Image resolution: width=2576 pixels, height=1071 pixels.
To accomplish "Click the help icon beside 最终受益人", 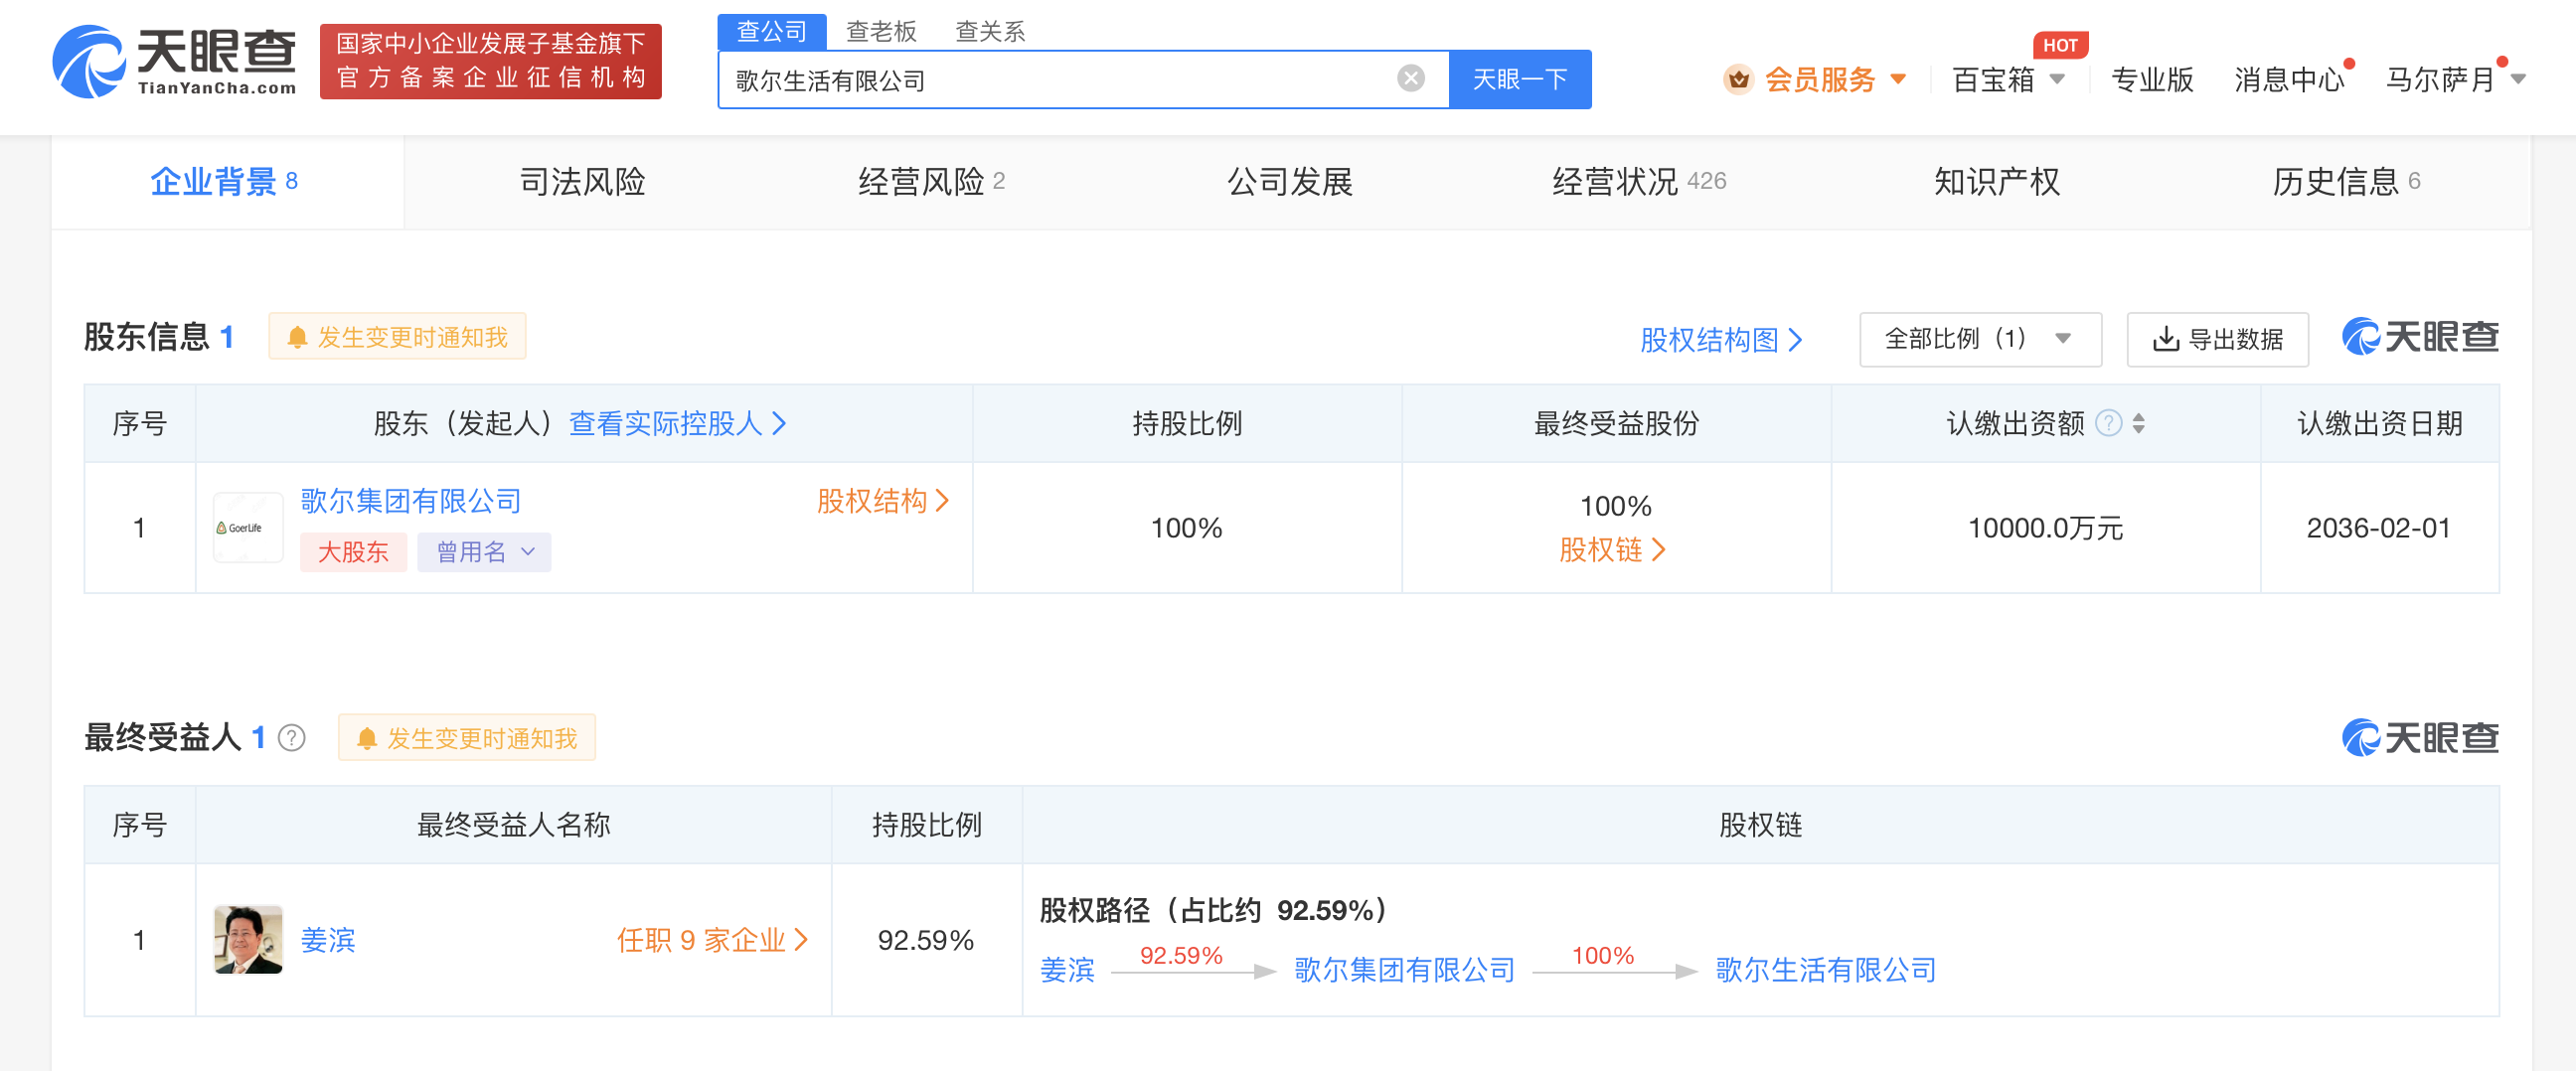I will click(x=291, y=738).
